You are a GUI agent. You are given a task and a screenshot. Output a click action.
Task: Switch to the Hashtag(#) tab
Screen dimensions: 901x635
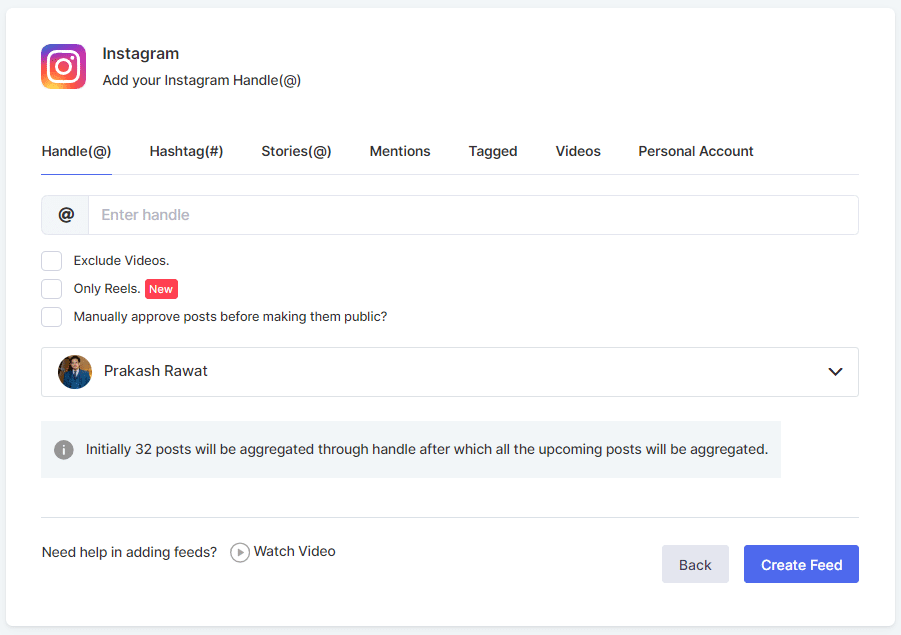[186, 152]
